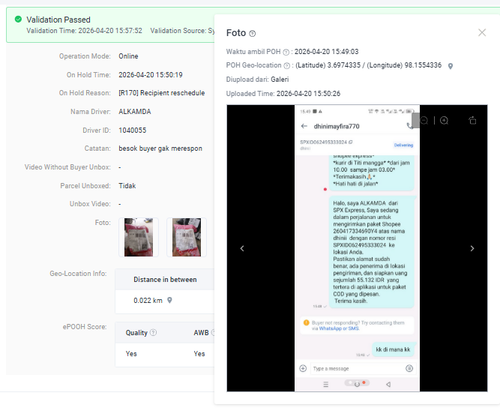500x408 pixels.
Task: Click phone menu navigation icon
Action: click(326, 384)
